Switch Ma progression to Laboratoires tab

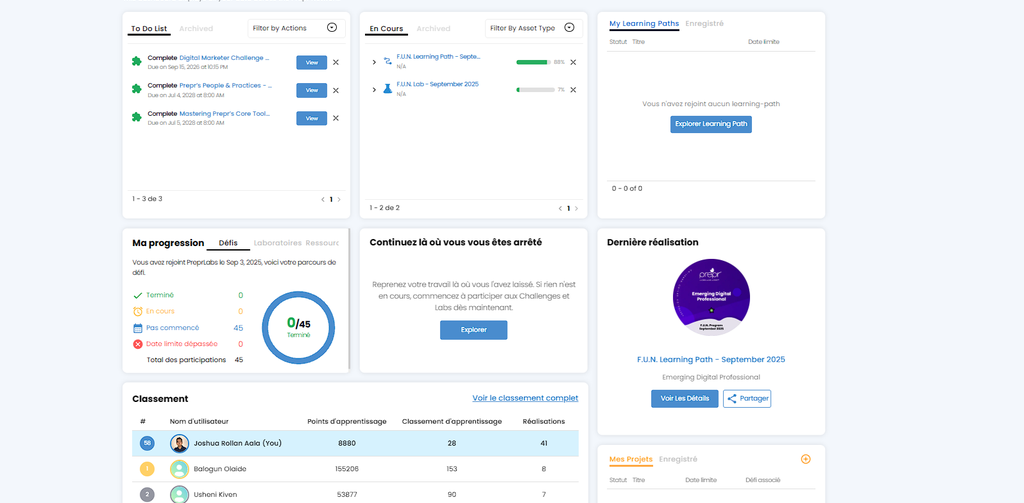tap(278, 243)
